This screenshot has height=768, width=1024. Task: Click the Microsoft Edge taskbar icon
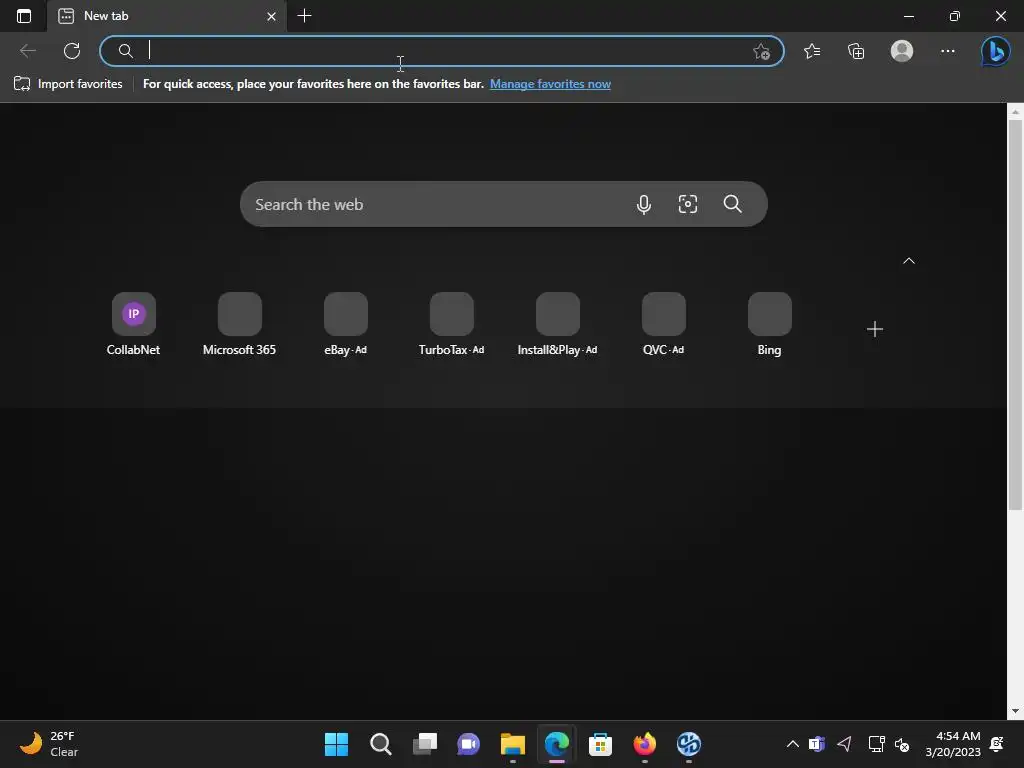coord(556,744)
